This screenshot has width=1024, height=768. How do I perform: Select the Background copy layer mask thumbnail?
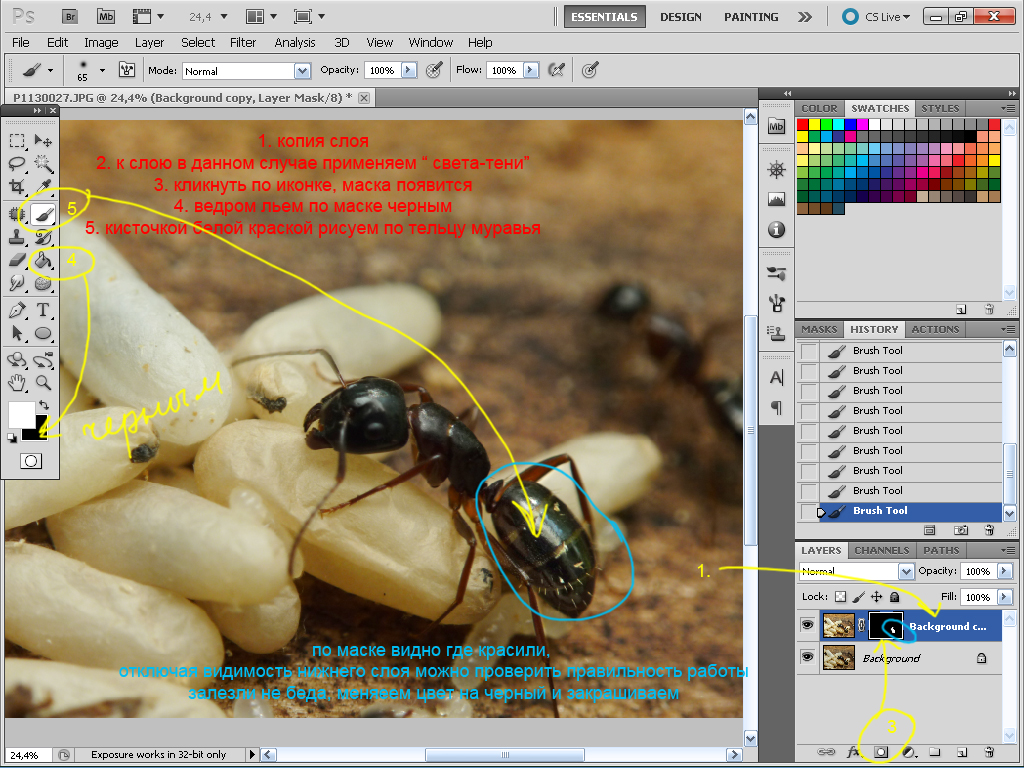[x=886, y=626]
